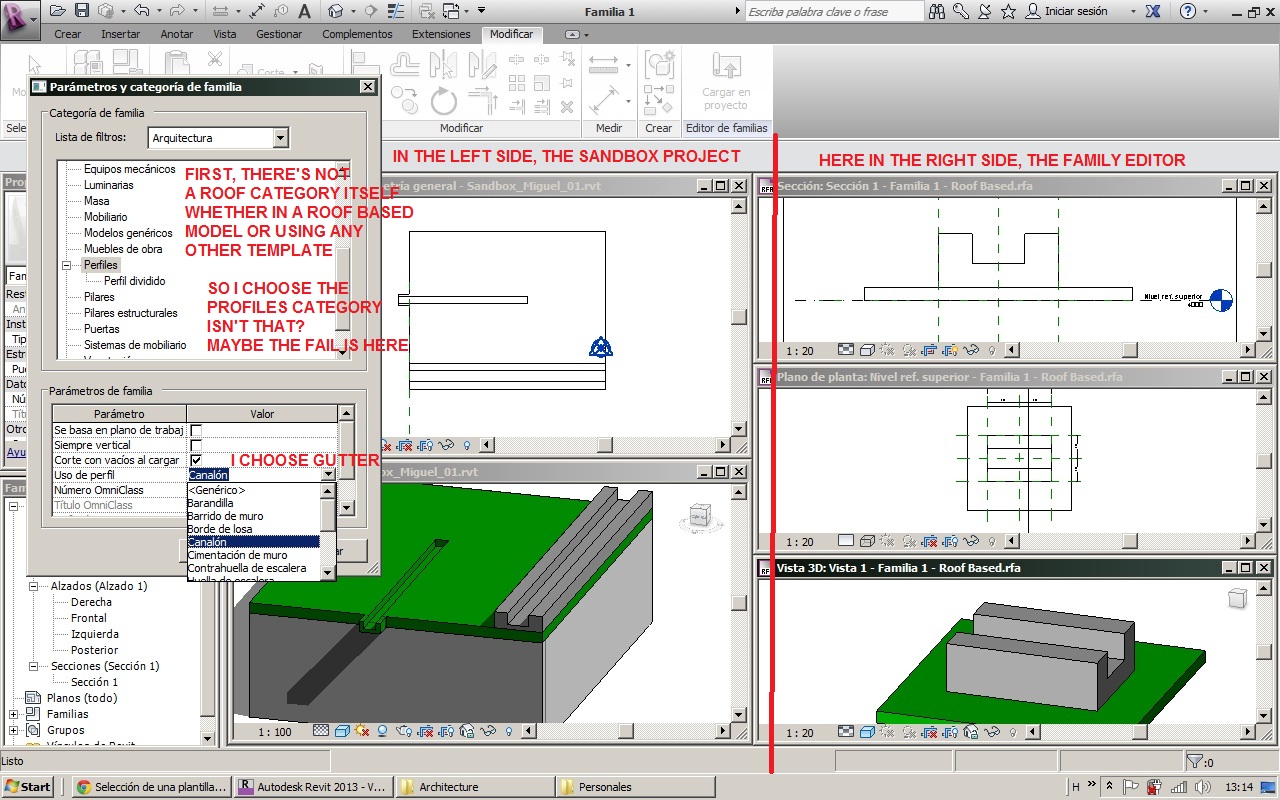Click the Save icon in quick access toolbar
This screenshot has width=1280, height=800.
(x=82, y=11)
